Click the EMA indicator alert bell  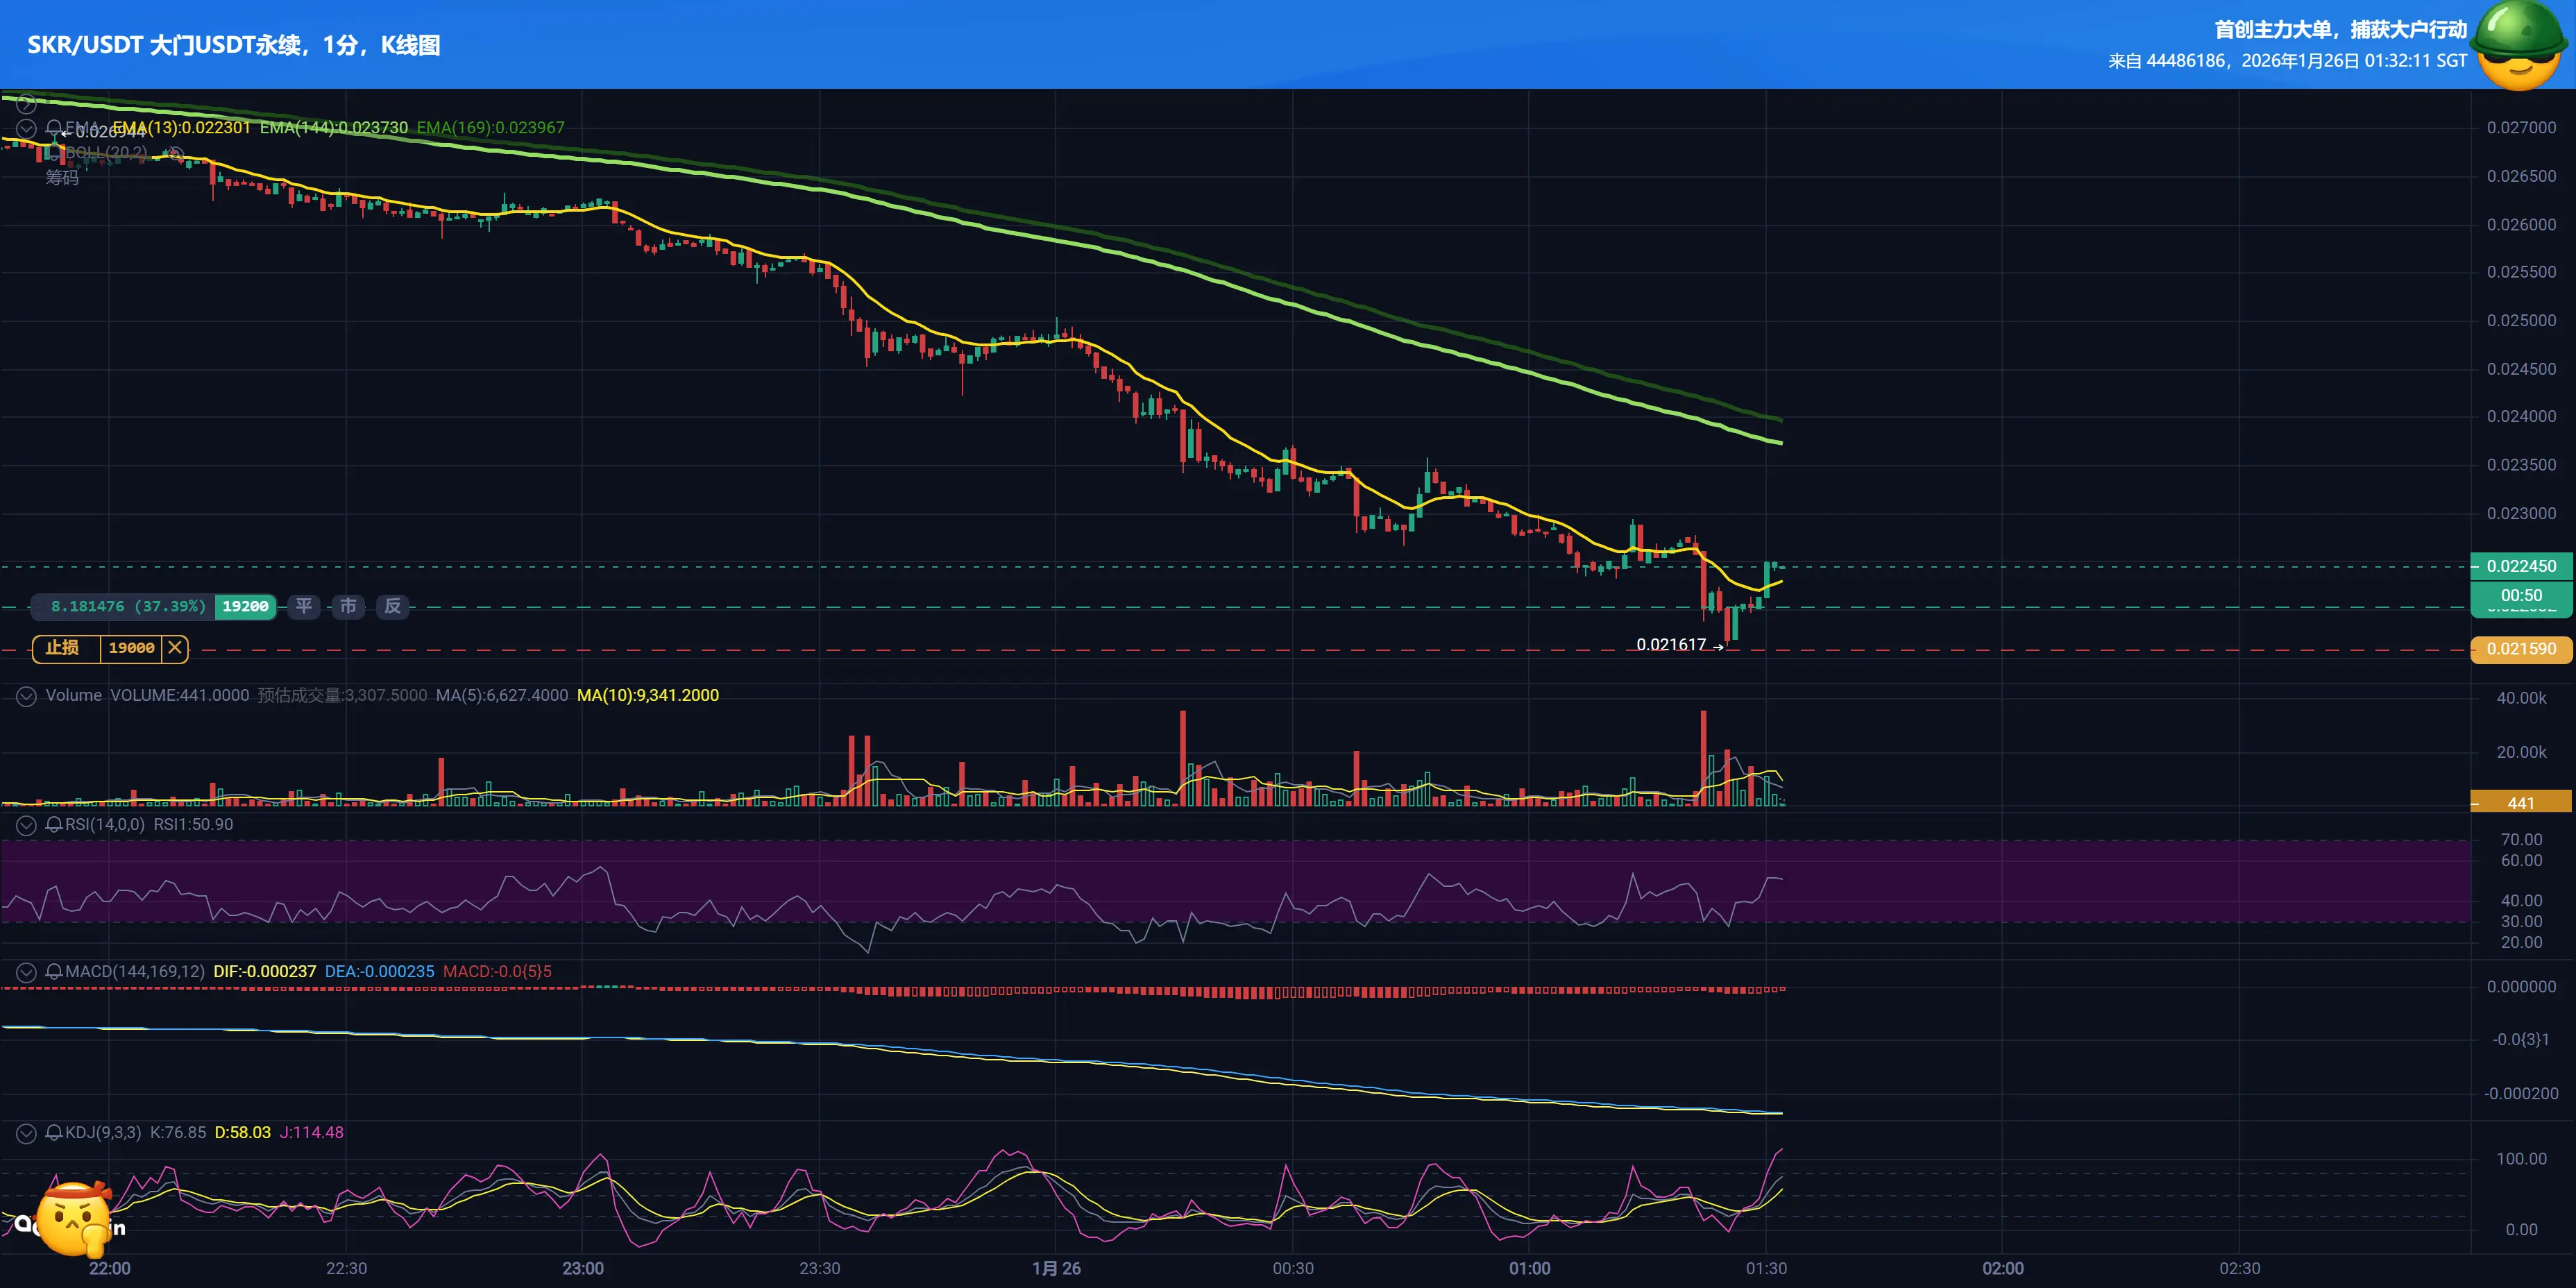click(x=54, y=128)
